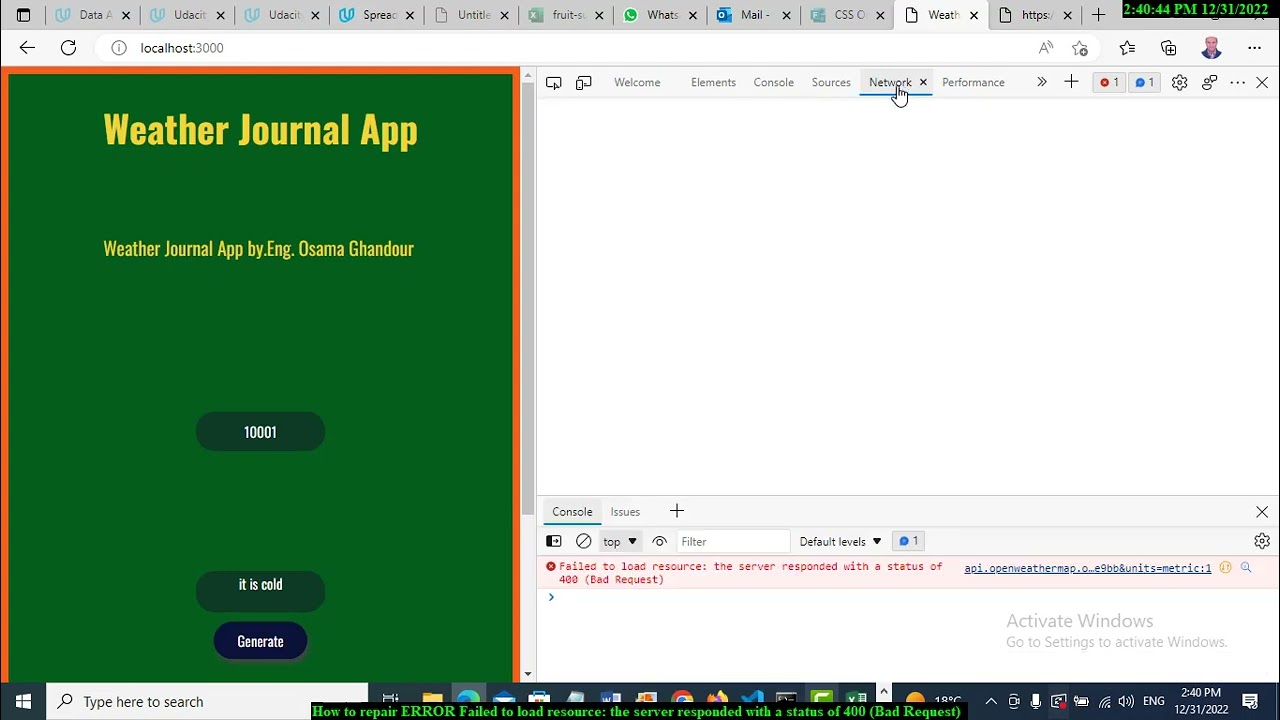Screen dimensions: 1280x720
Task: Open the api.openweathermap source link
Action: 1087,568
